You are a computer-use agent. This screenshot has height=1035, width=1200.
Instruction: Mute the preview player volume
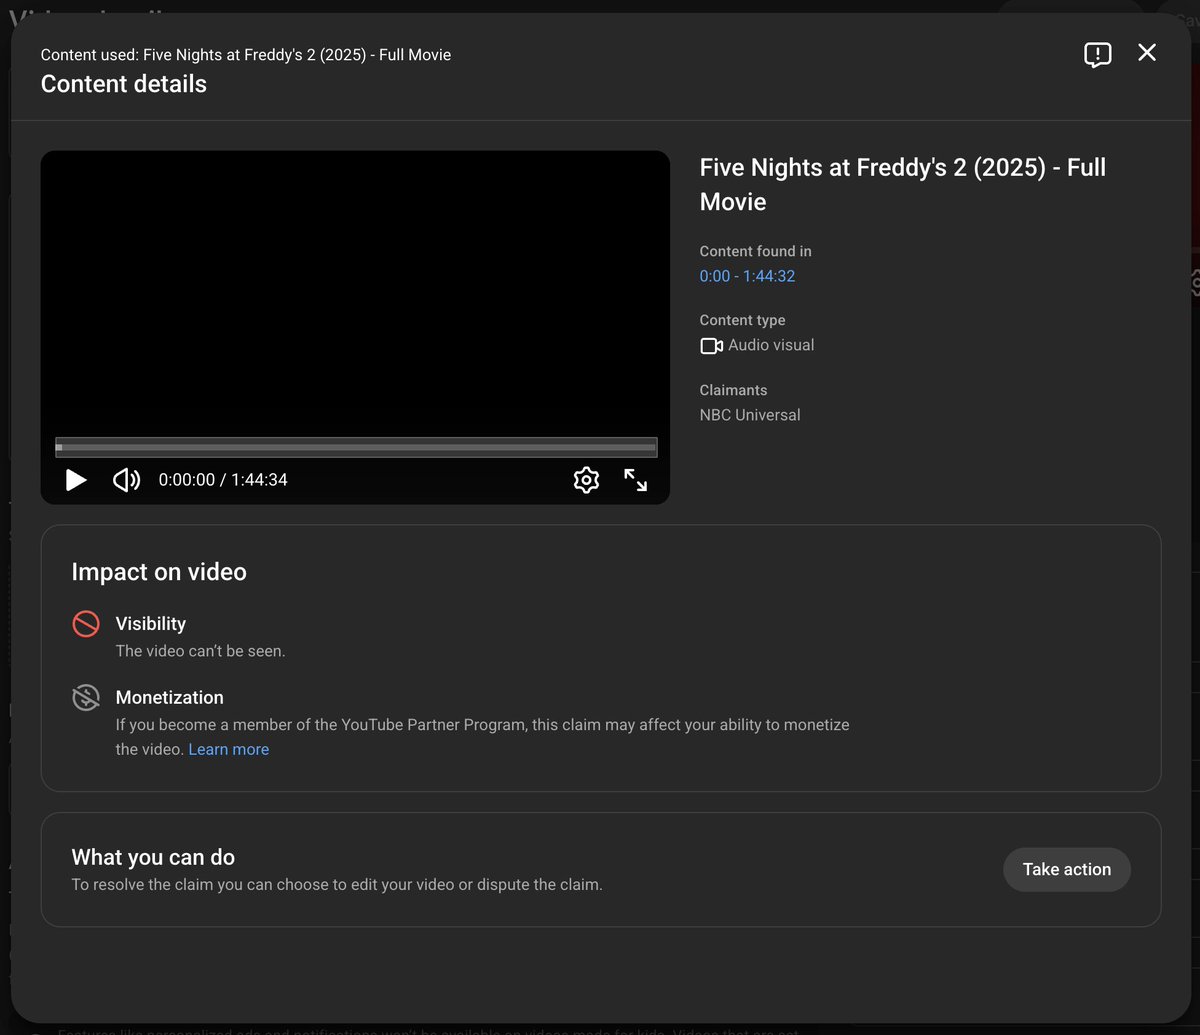pos(126,480)
